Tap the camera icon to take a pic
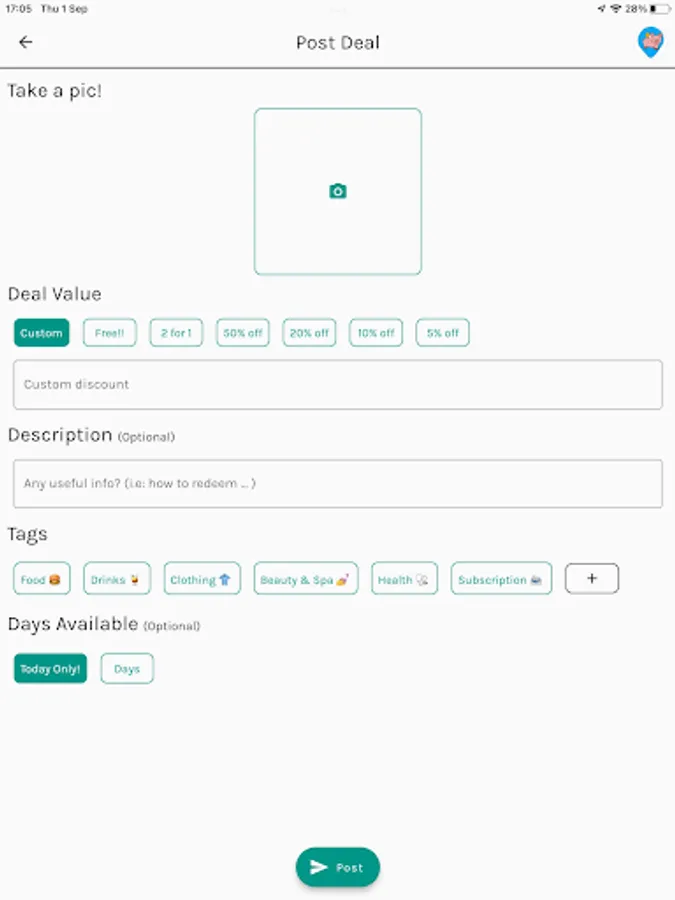 [338, 191]
